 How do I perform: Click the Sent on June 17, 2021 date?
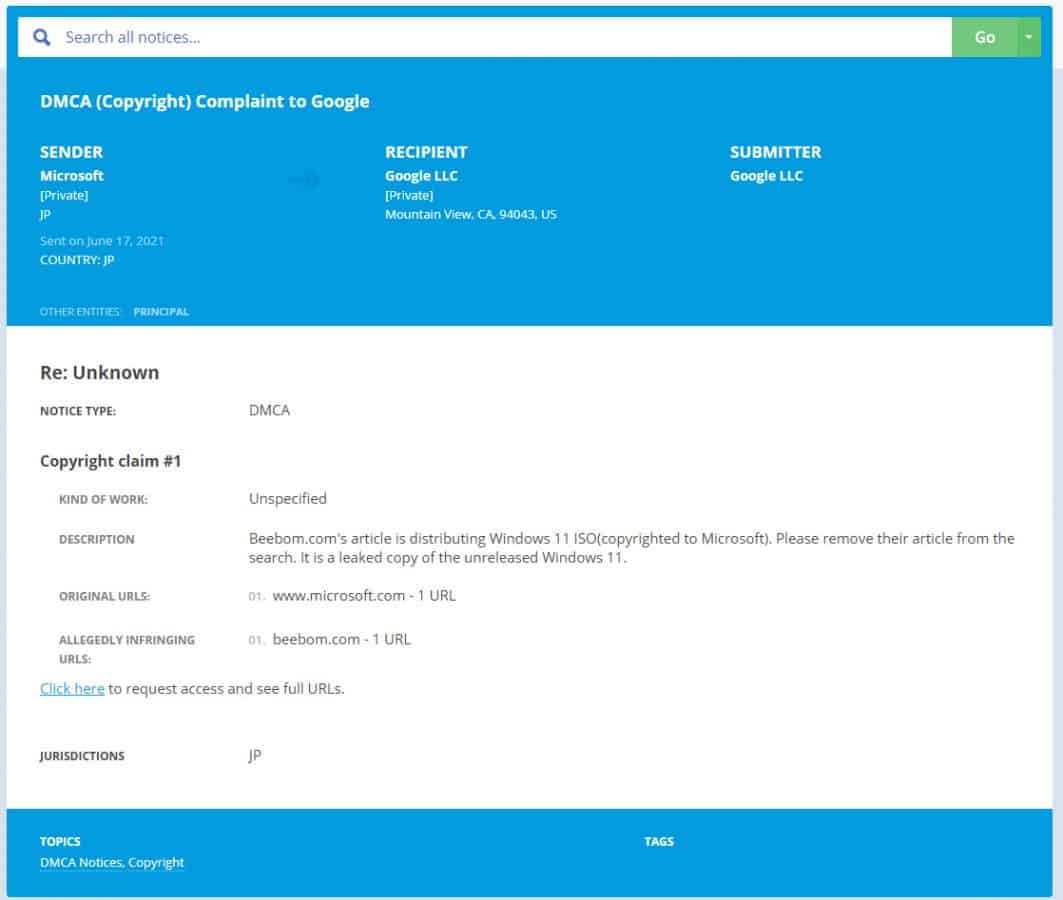(102, 241)
